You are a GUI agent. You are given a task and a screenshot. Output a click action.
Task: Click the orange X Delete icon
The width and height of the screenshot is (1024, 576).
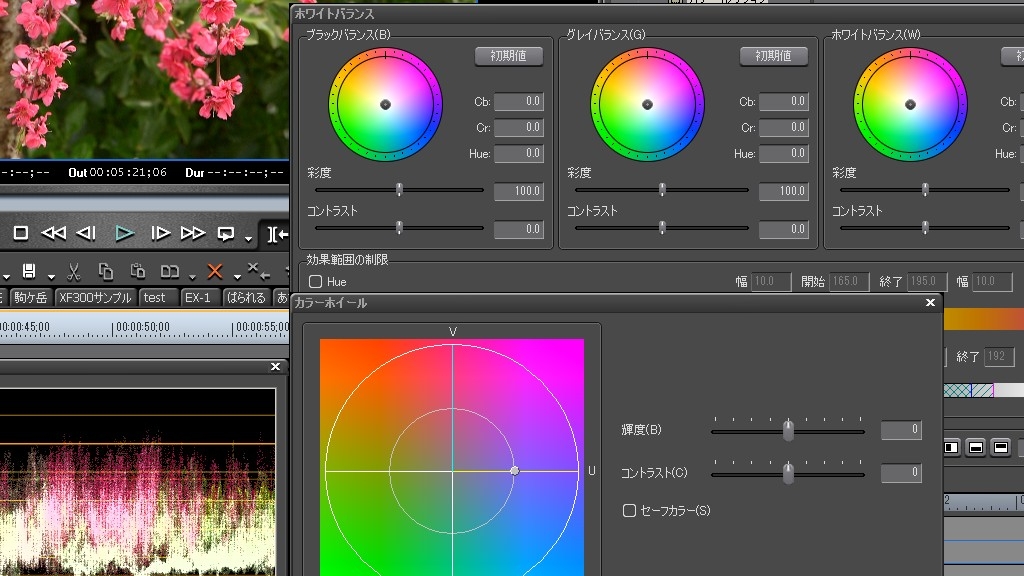214,271
